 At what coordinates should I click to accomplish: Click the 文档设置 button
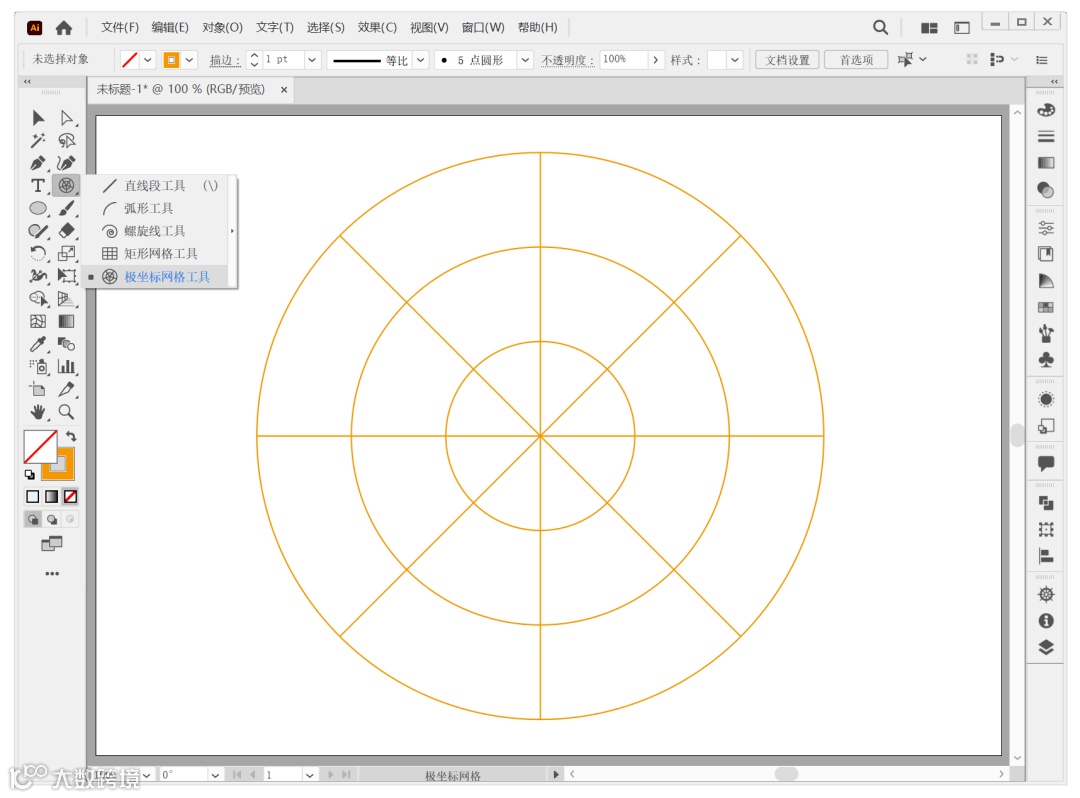pyautogui.click(x=787, y=60)
